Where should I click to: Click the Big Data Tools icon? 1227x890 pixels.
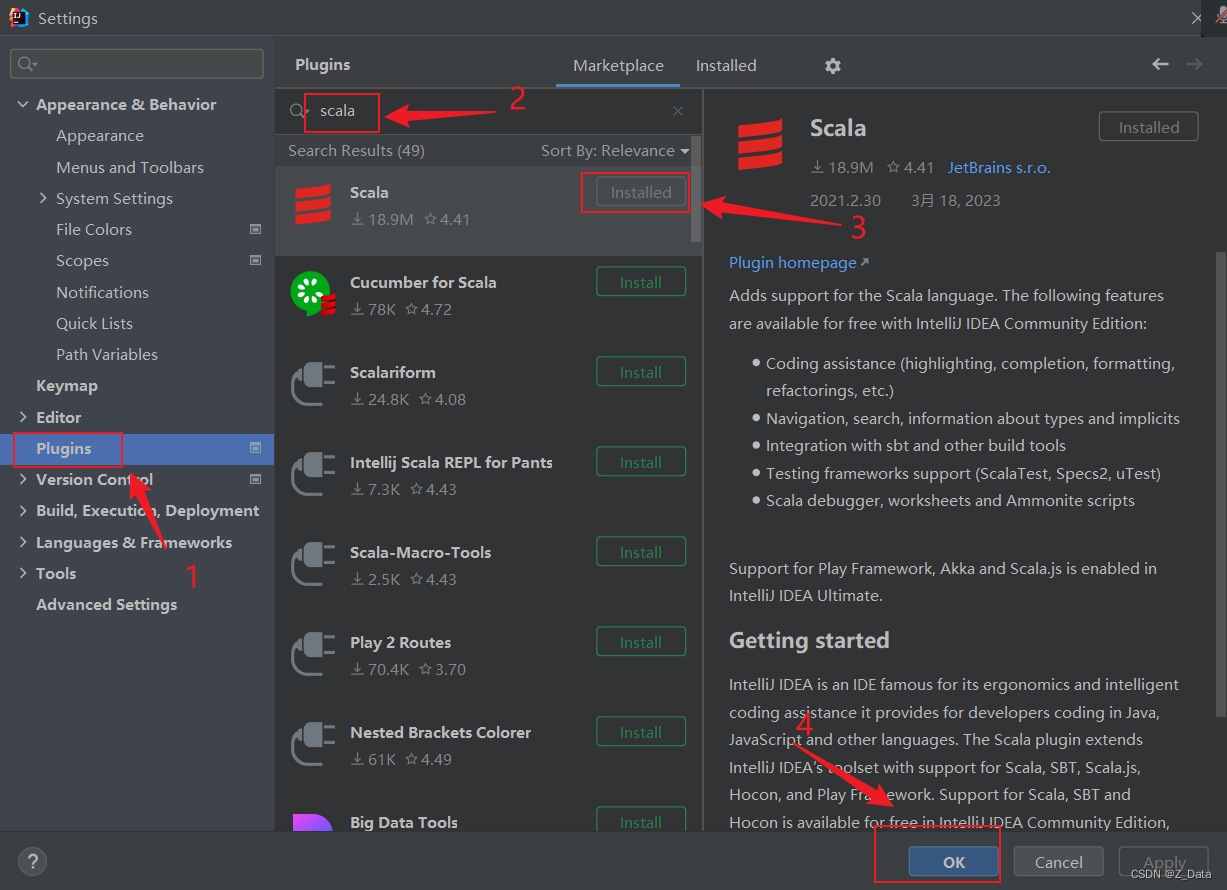pos(312,822)
